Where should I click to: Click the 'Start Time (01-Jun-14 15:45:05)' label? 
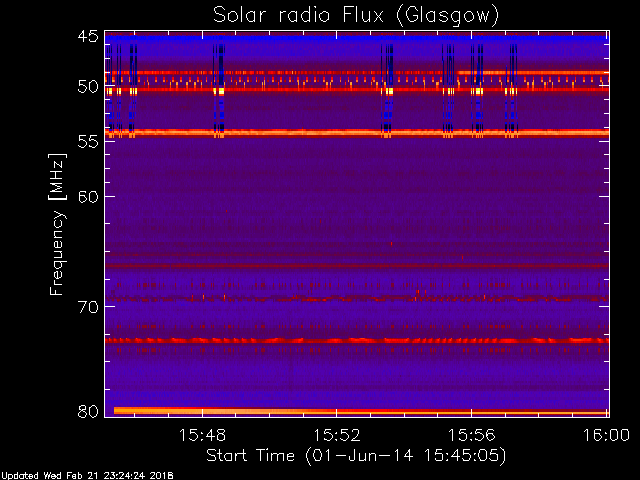tap(356, 456)
